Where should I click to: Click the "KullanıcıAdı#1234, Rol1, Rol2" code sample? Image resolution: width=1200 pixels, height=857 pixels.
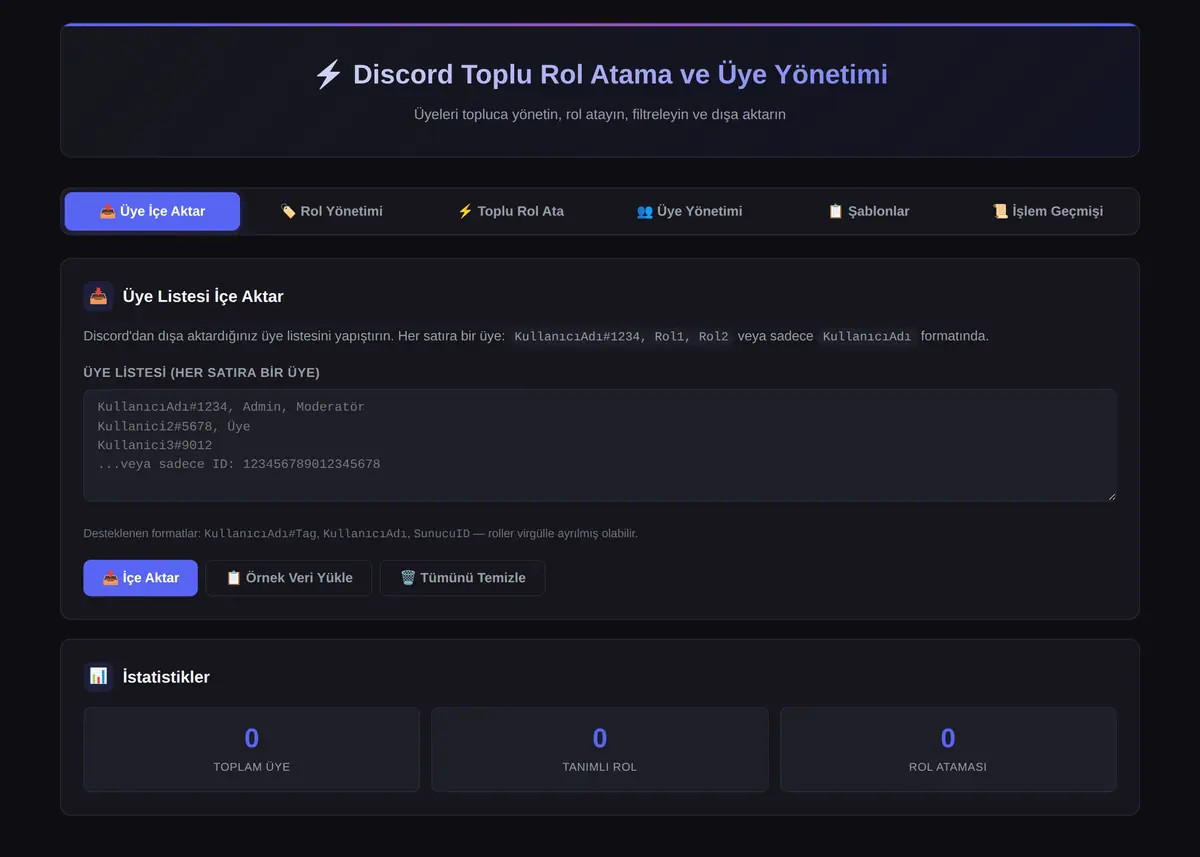pyautogui.click(x=621, y=336)
